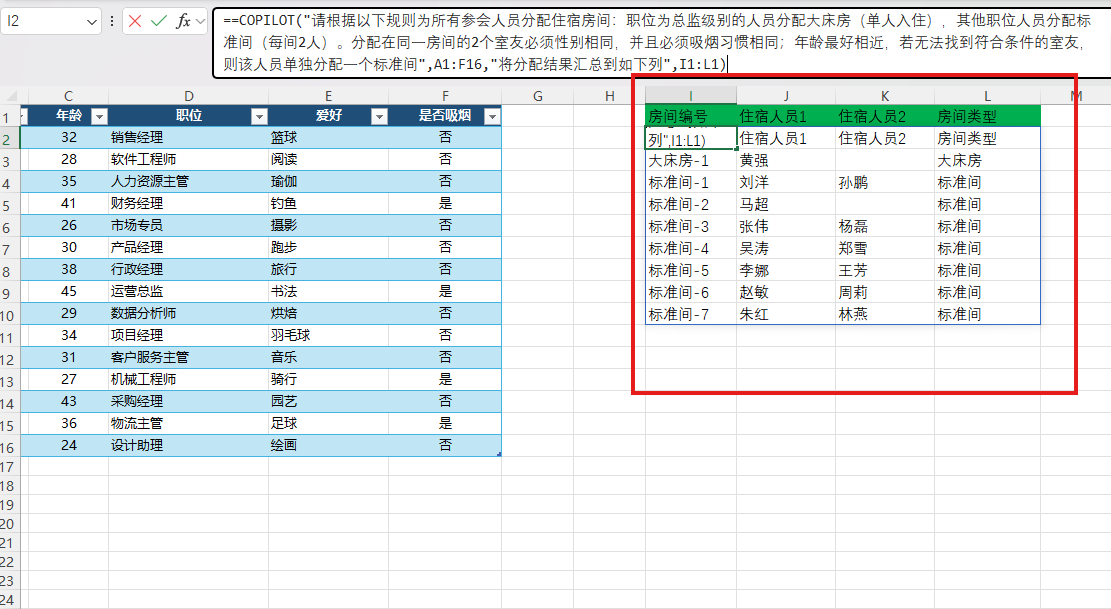The image size is (1111, 609).
Task: Select age cell 45
Action: pyautogui.click(x=68, y=291)
